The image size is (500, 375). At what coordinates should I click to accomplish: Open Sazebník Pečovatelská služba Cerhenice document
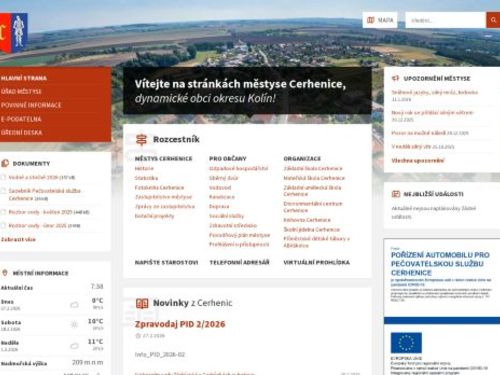45,194
